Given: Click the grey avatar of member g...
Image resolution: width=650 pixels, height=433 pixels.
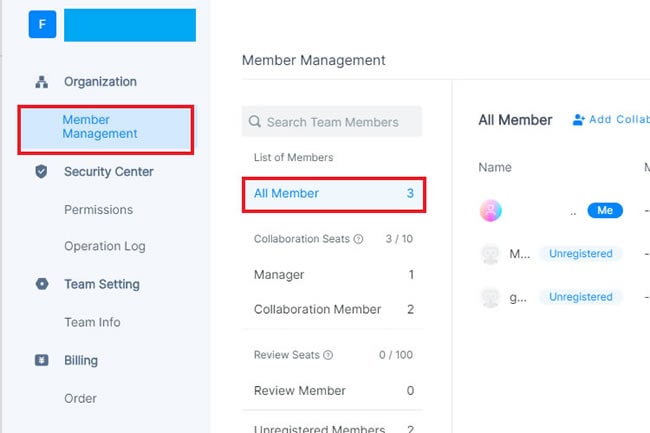Looking at the screenshot, I should (490, 297).
